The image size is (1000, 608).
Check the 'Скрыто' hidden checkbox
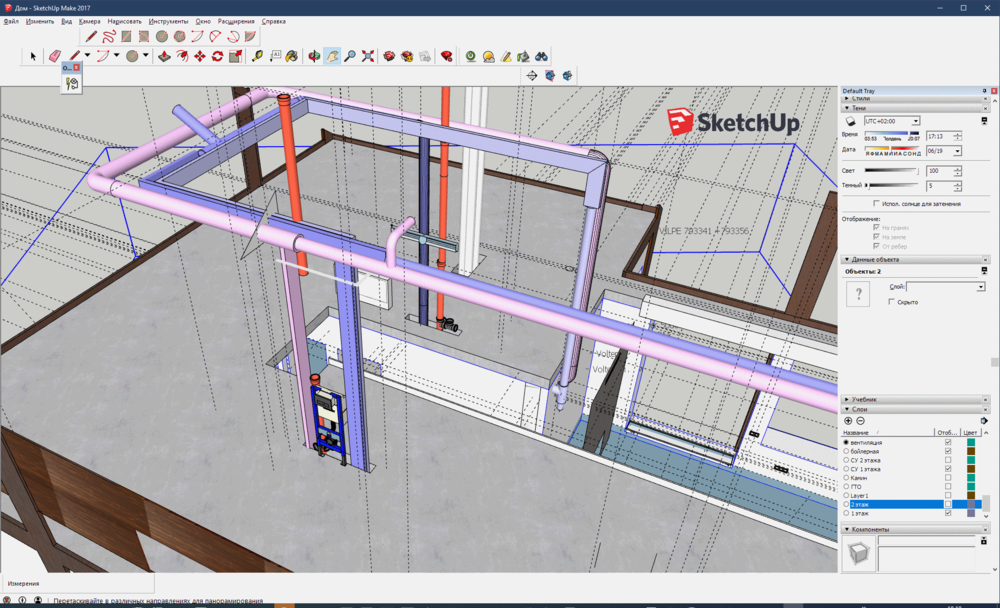click(x=892, y=301)
